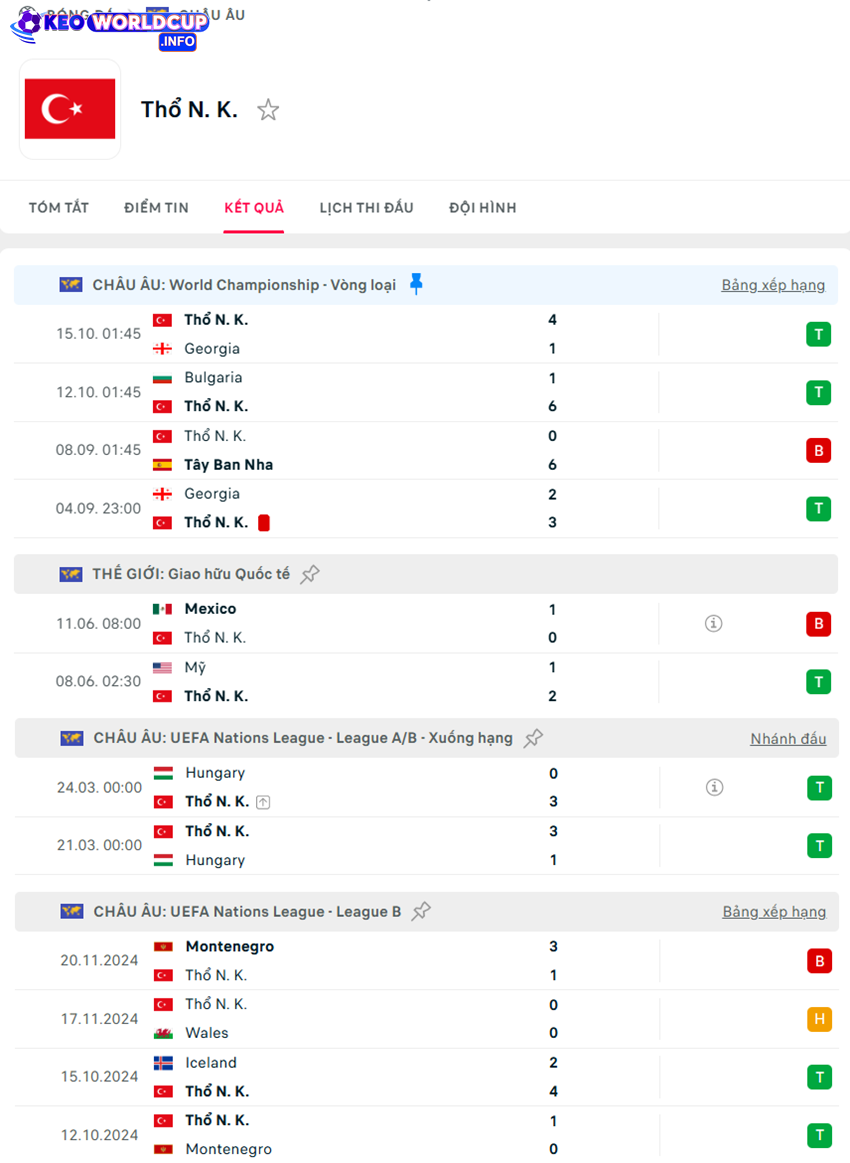Click the Bulgaria team name
This screenshot has width=850, height=1163.
pyautogui.click(x=214, y=378)
